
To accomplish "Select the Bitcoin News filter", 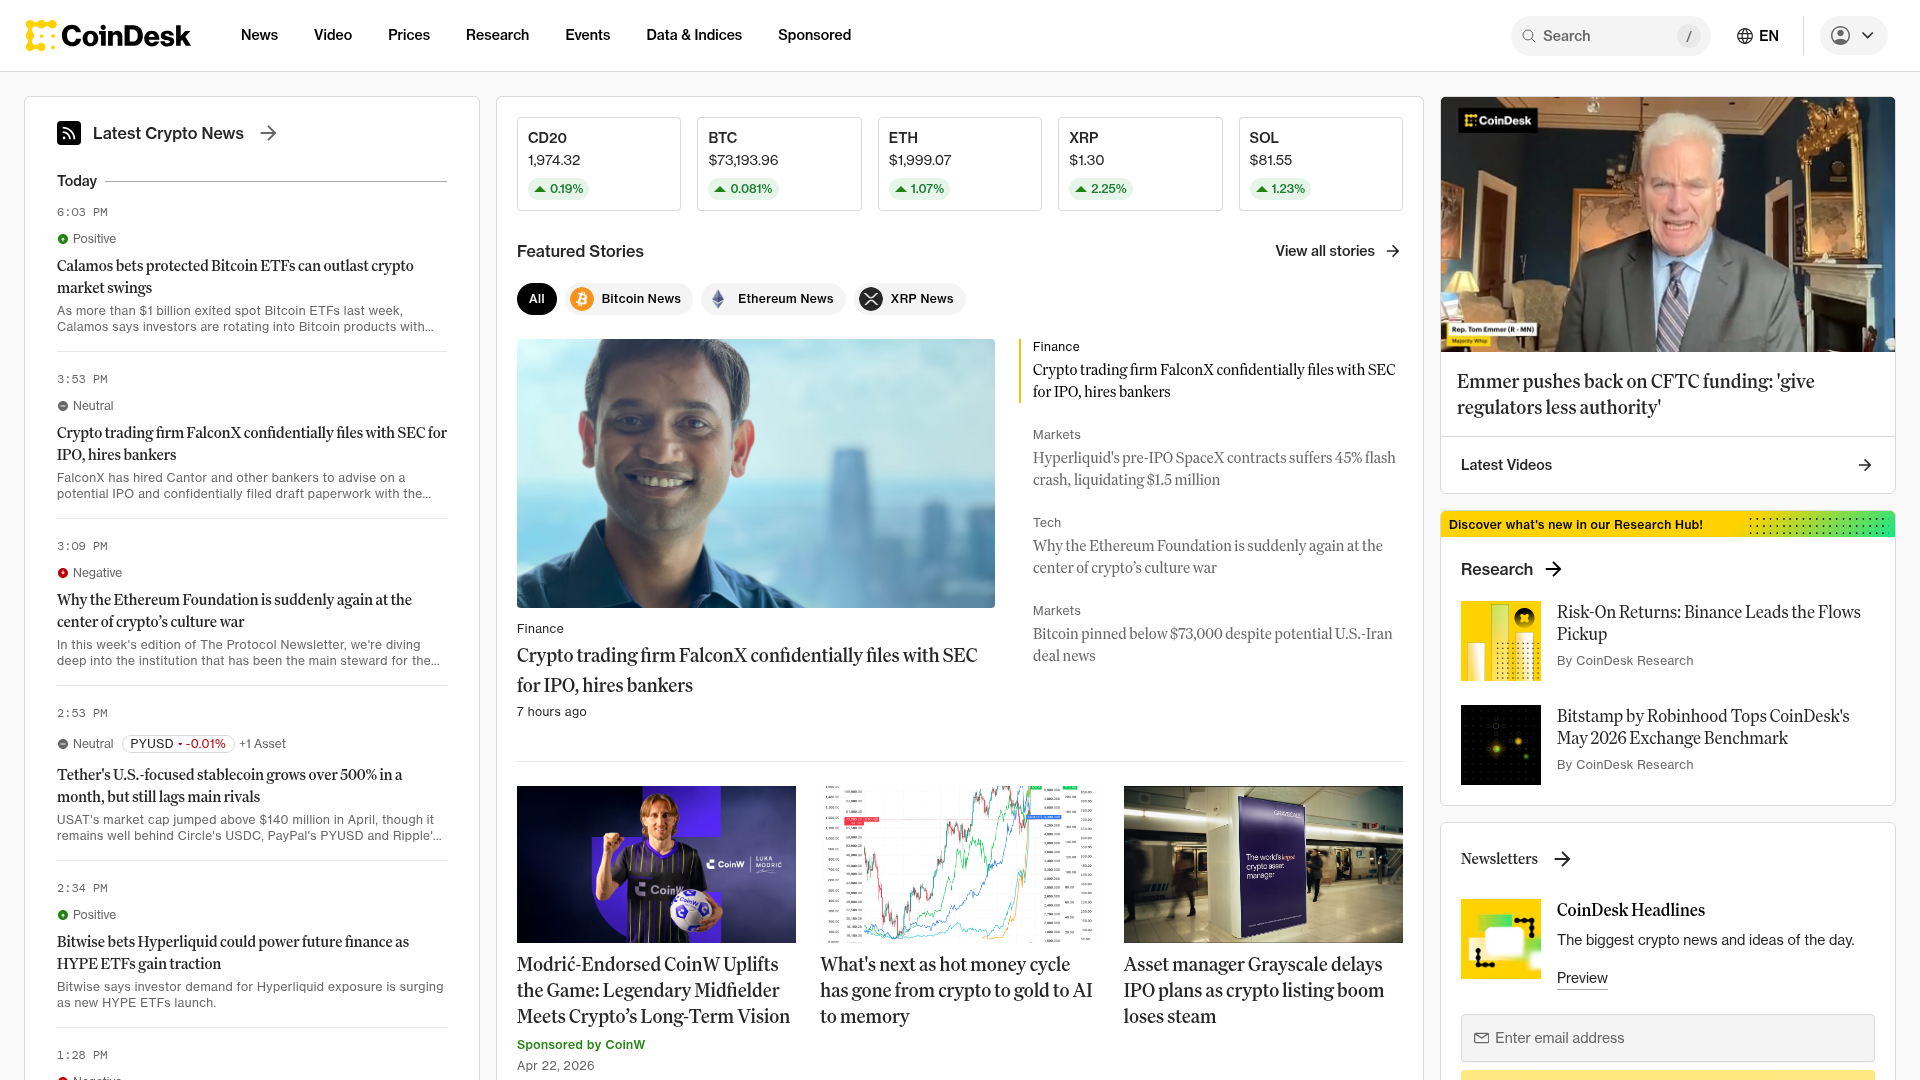I will (x=629, y=299).
